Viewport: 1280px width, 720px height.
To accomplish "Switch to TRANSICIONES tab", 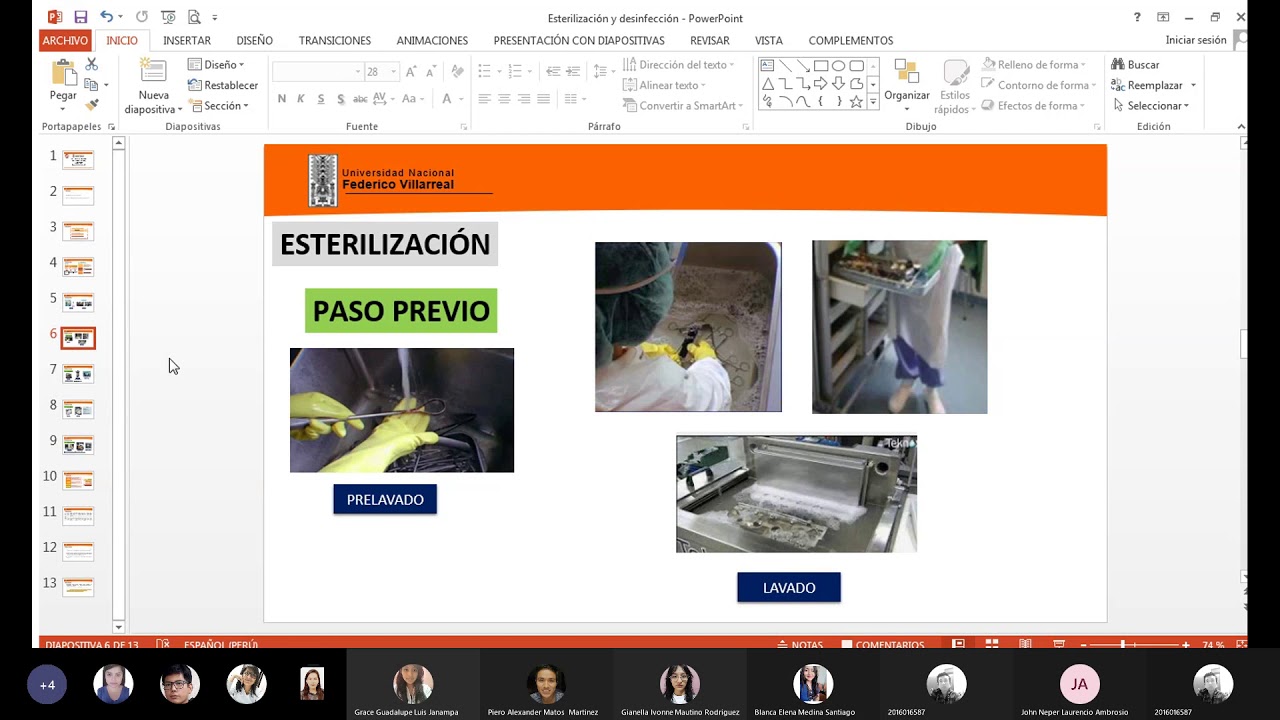I will (335, 40).
